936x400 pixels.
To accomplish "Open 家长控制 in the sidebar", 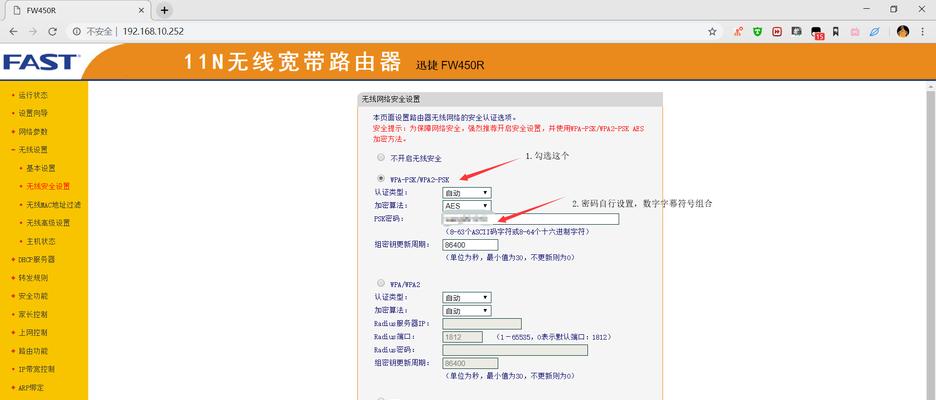I will [x=33, y=314].
